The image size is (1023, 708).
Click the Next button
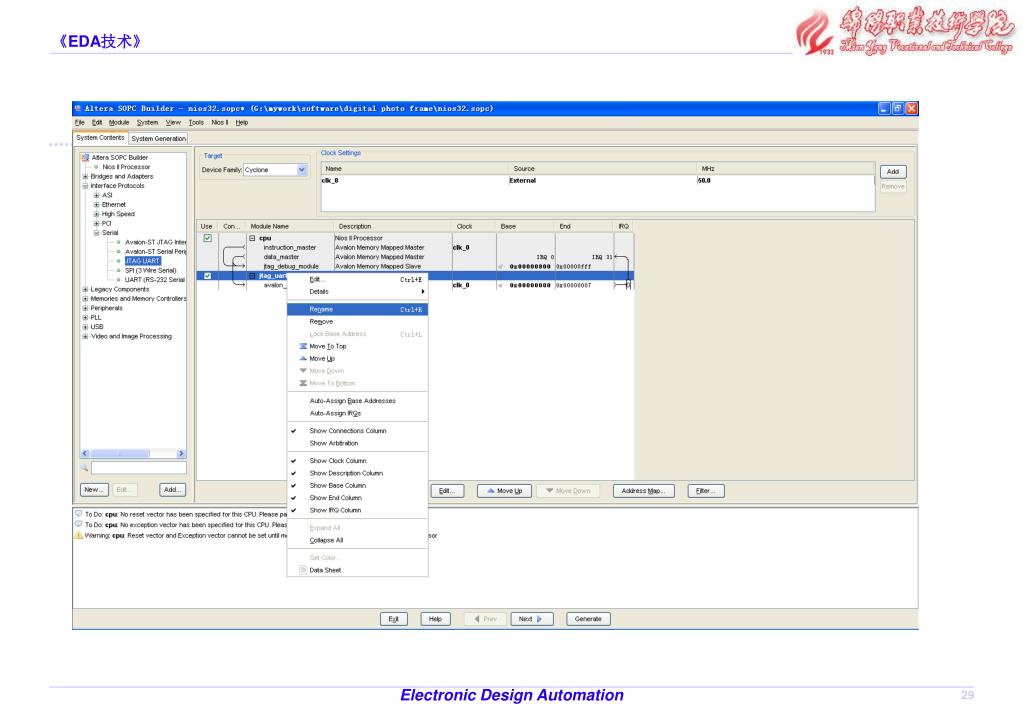pyautogui.click(x=531, y=619)
